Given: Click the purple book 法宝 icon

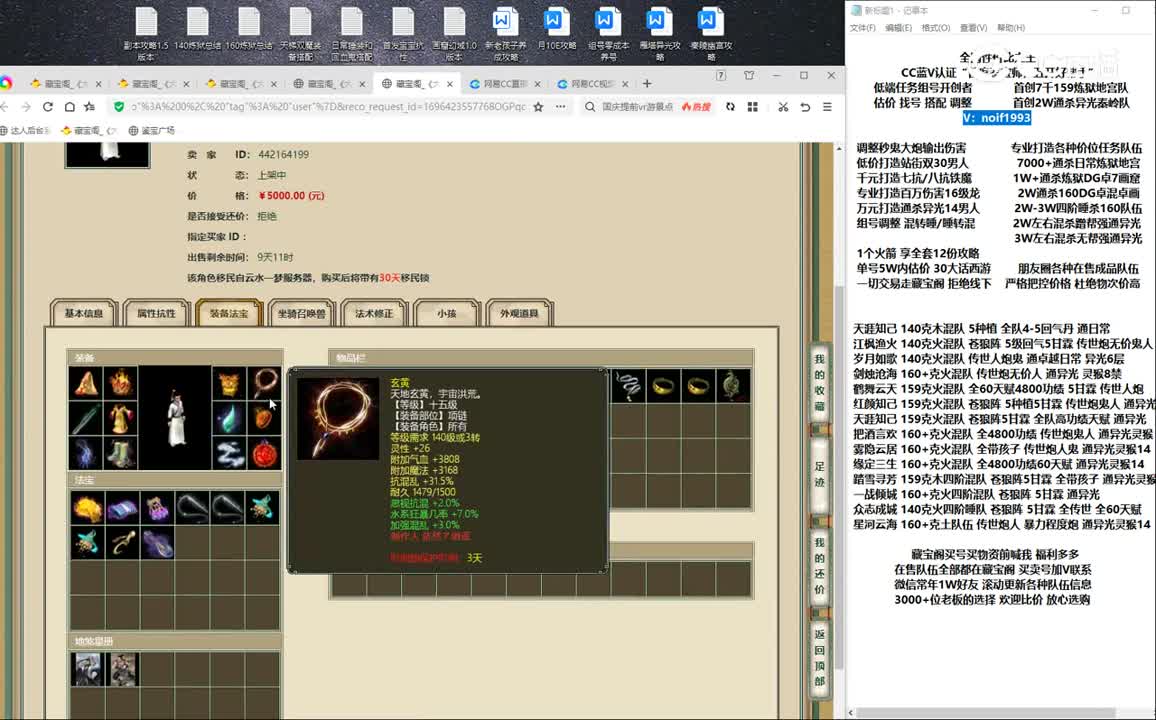Looking at the screenshot, I should (122, 508).
